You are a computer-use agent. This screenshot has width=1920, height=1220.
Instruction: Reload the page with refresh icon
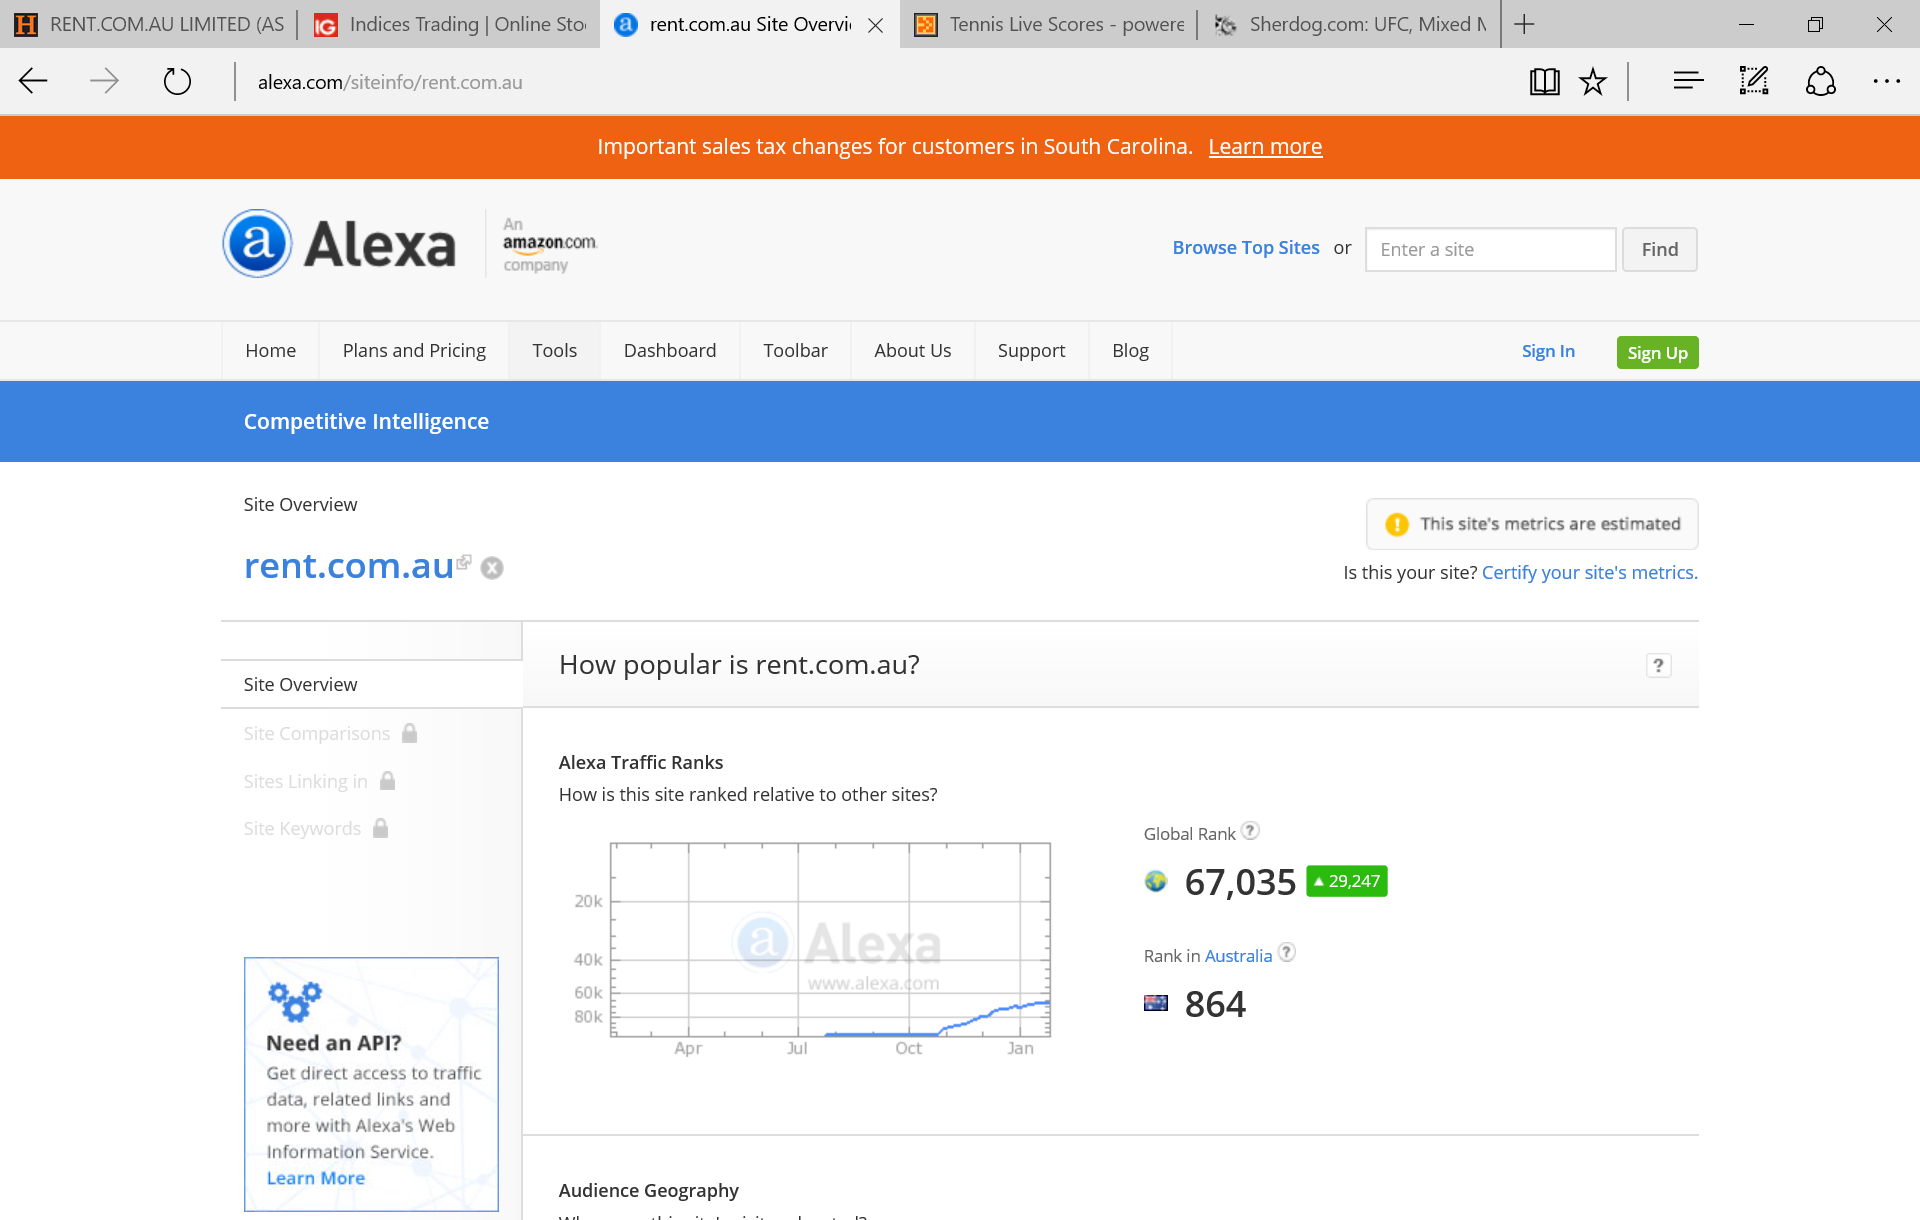click(177, 81)
